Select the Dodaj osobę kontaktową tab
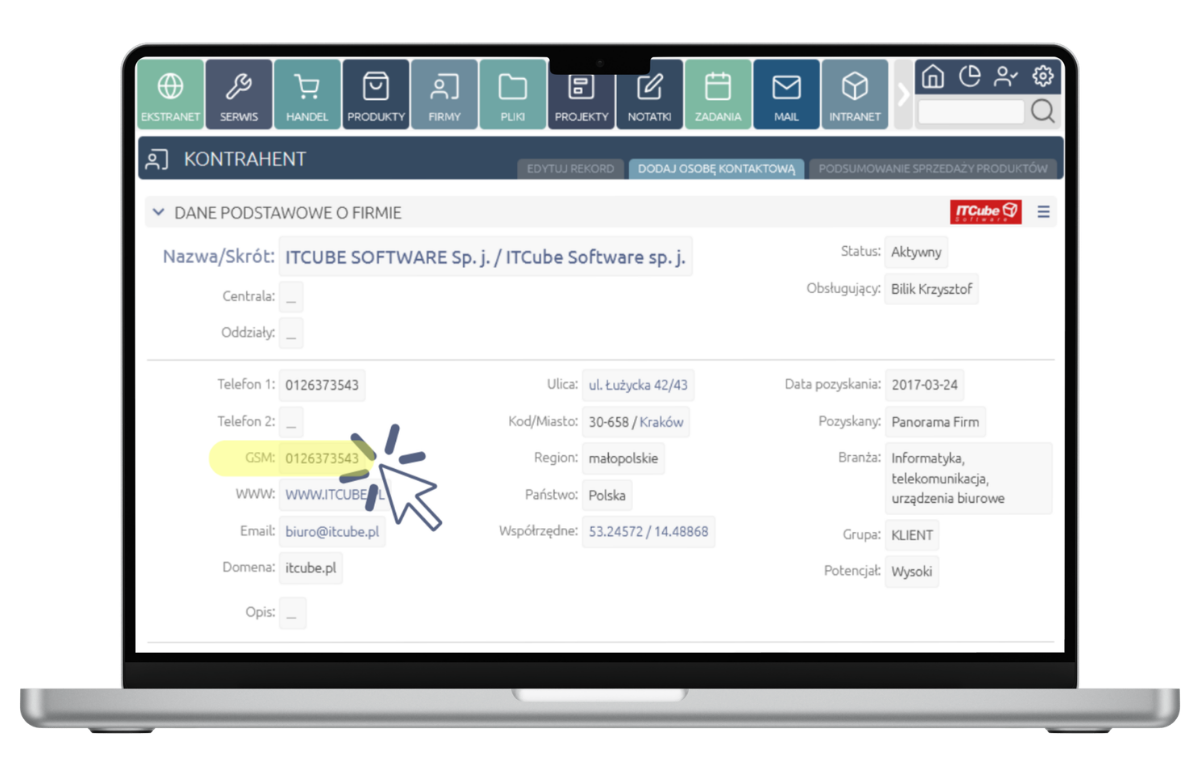Screen dimensions: 1200x776 pyautogui.click(x=716, y=168)
